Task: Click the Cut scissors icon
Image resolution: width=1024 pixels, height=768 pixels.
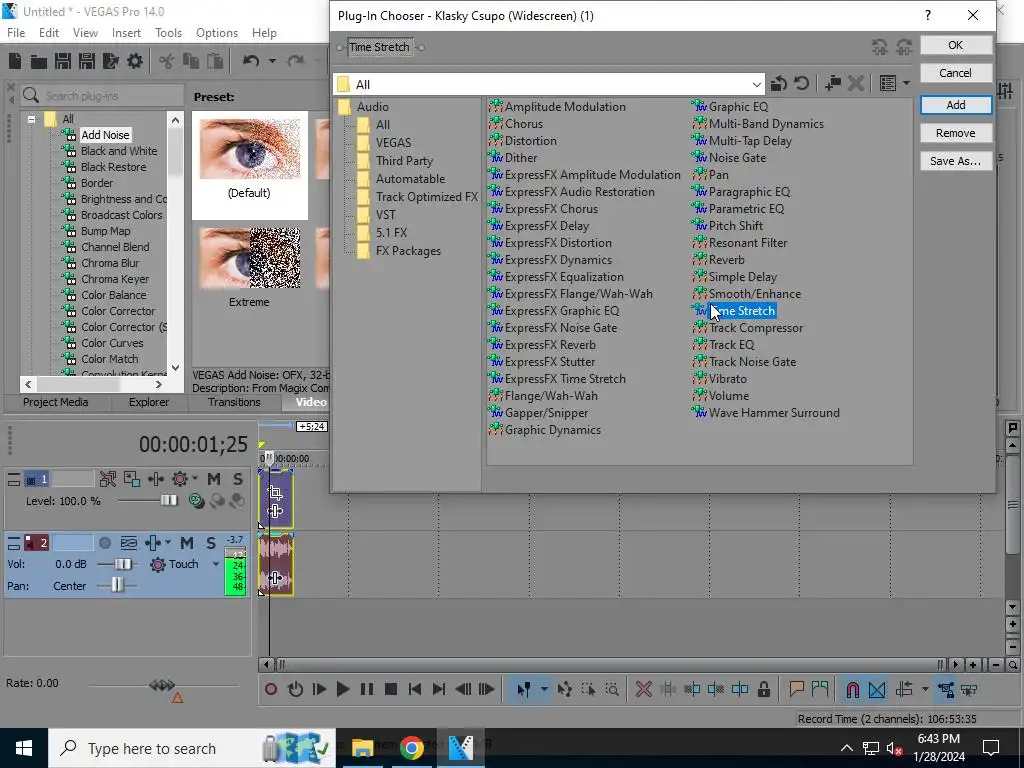Action: (167, 61)
